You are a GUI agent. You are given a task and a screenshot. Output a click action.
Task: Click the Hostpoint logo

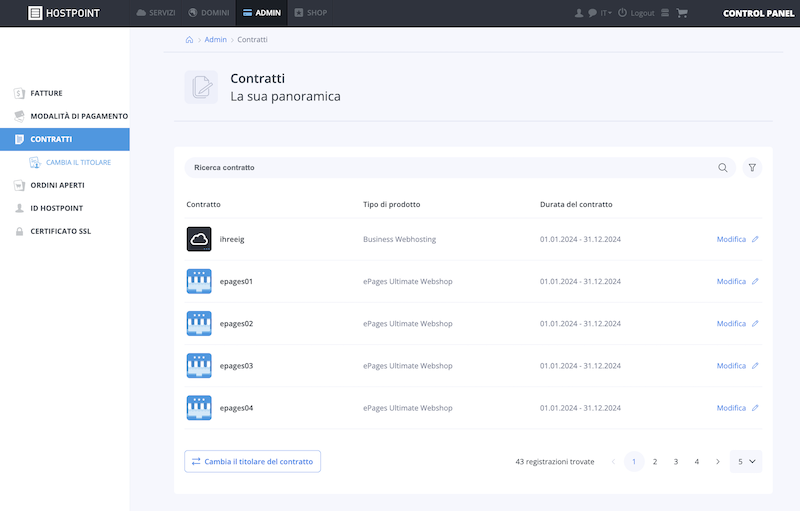(x=64, y=13)
